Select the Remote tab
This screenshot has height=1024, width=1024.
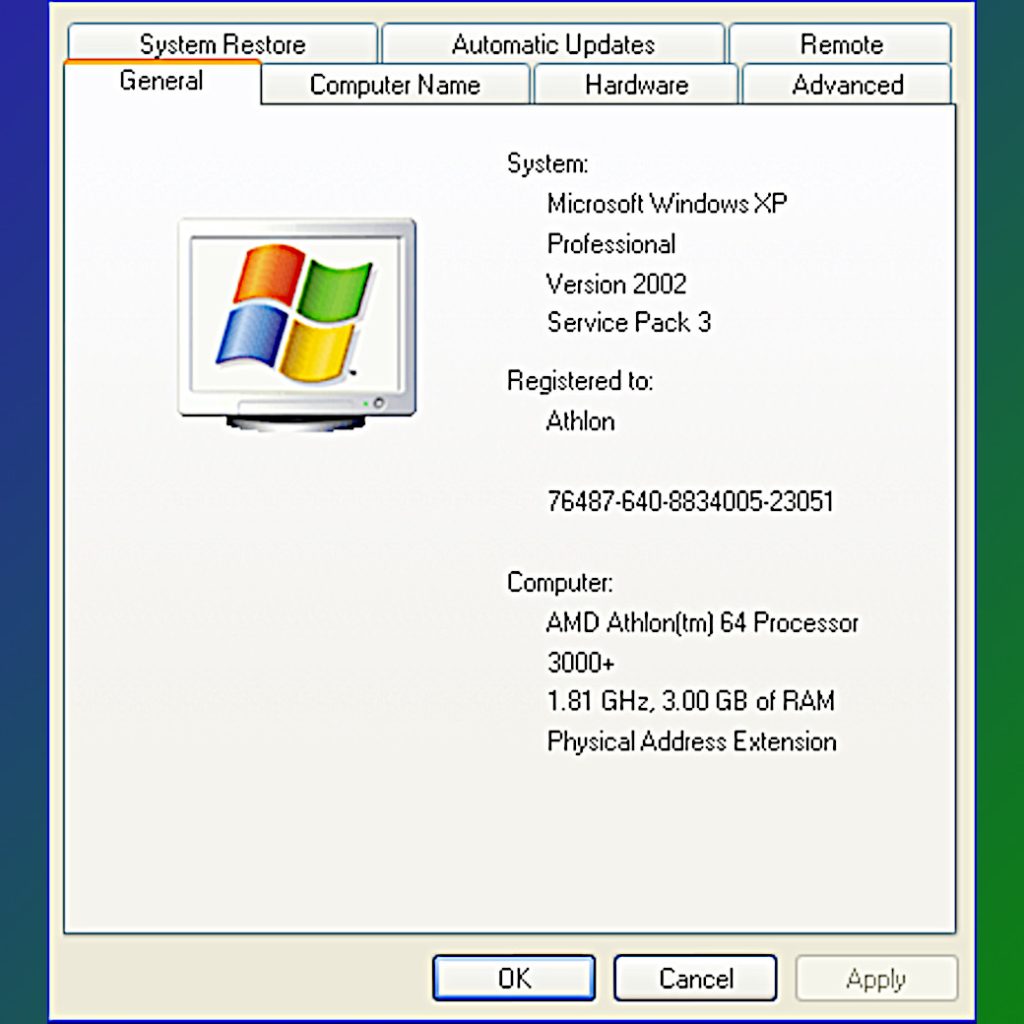[840, 43]
